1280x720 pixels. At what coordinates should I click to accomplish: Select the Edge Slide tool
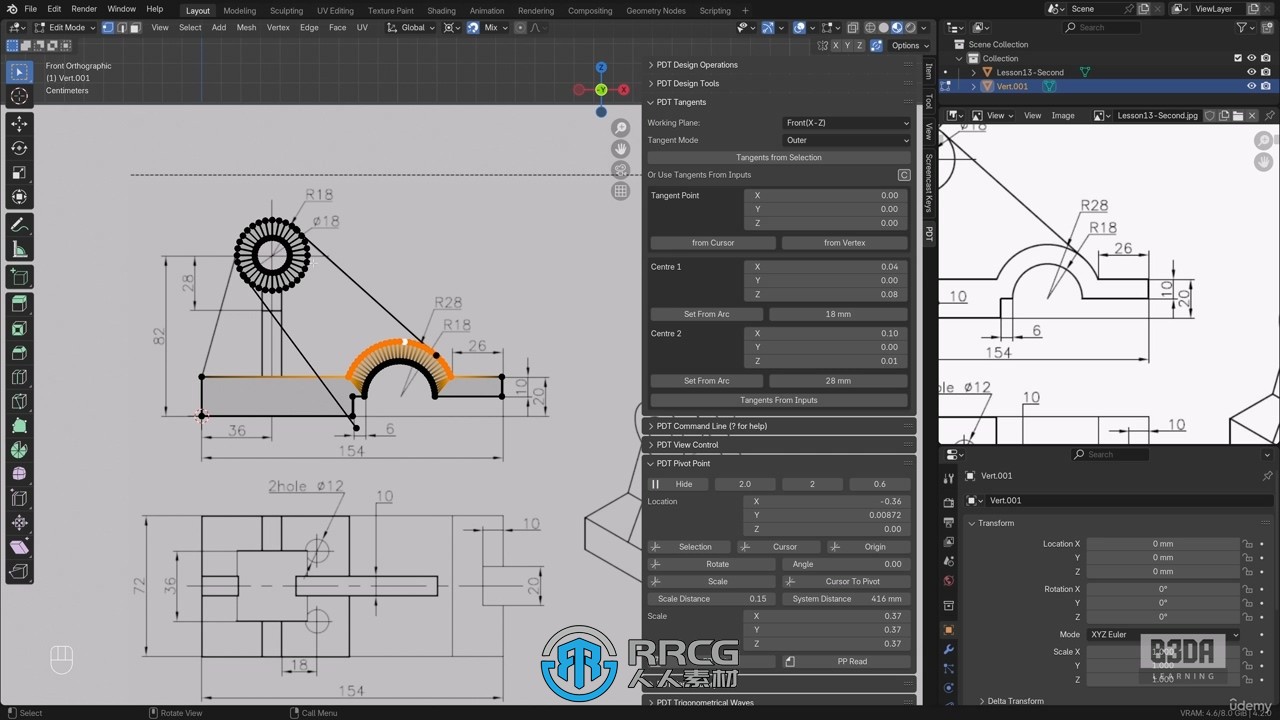point(19,498)
